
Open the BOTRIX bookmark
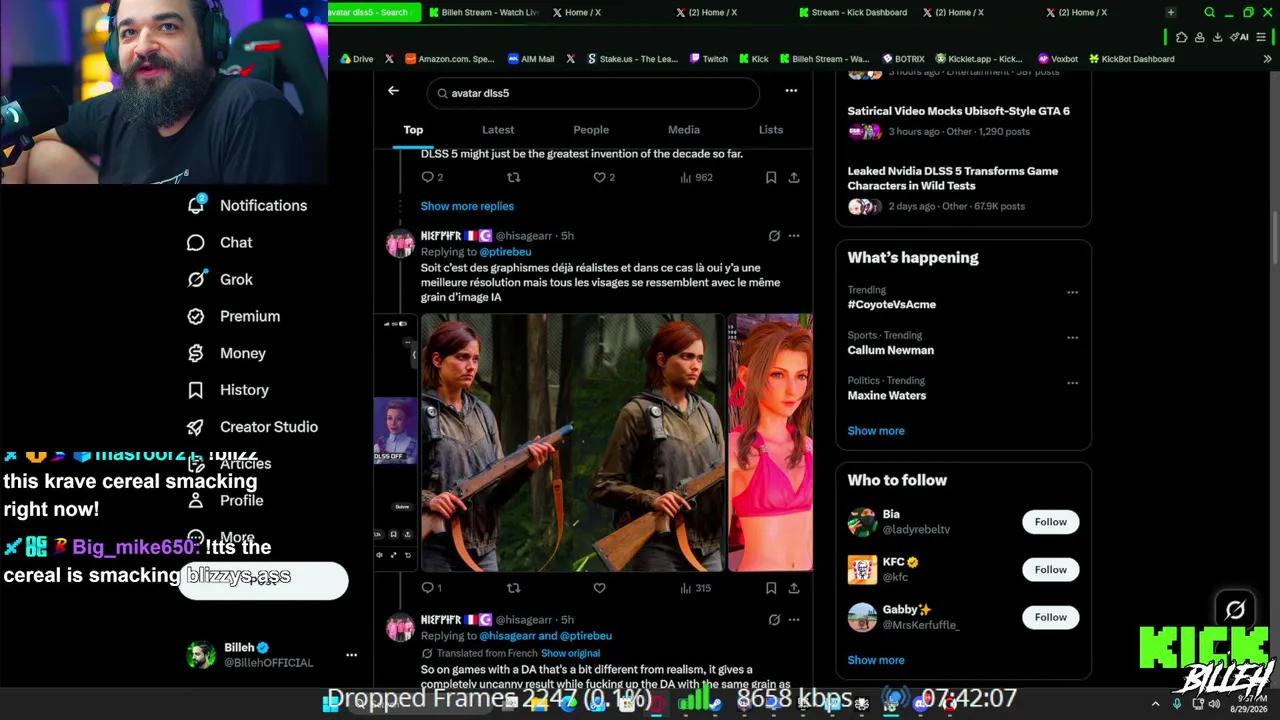(x=903, y=59)
